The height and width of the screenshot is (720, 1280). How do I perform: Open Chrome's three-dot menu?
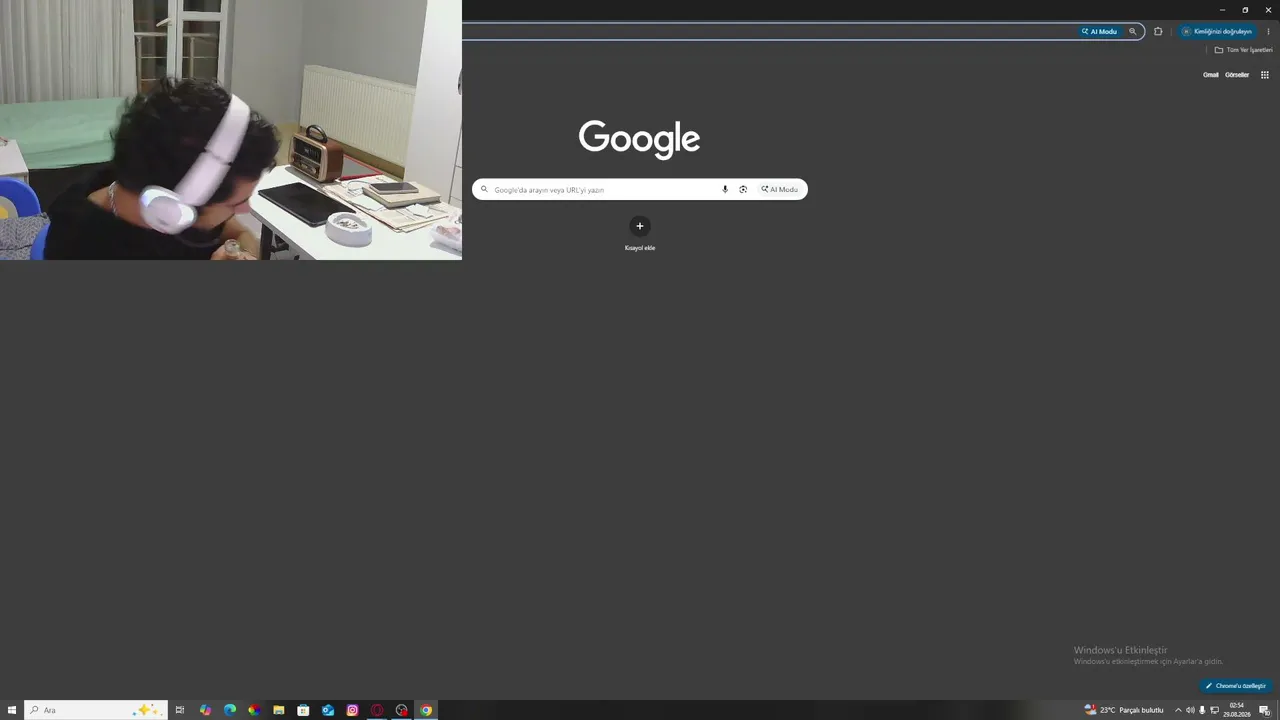point(1268,31)
